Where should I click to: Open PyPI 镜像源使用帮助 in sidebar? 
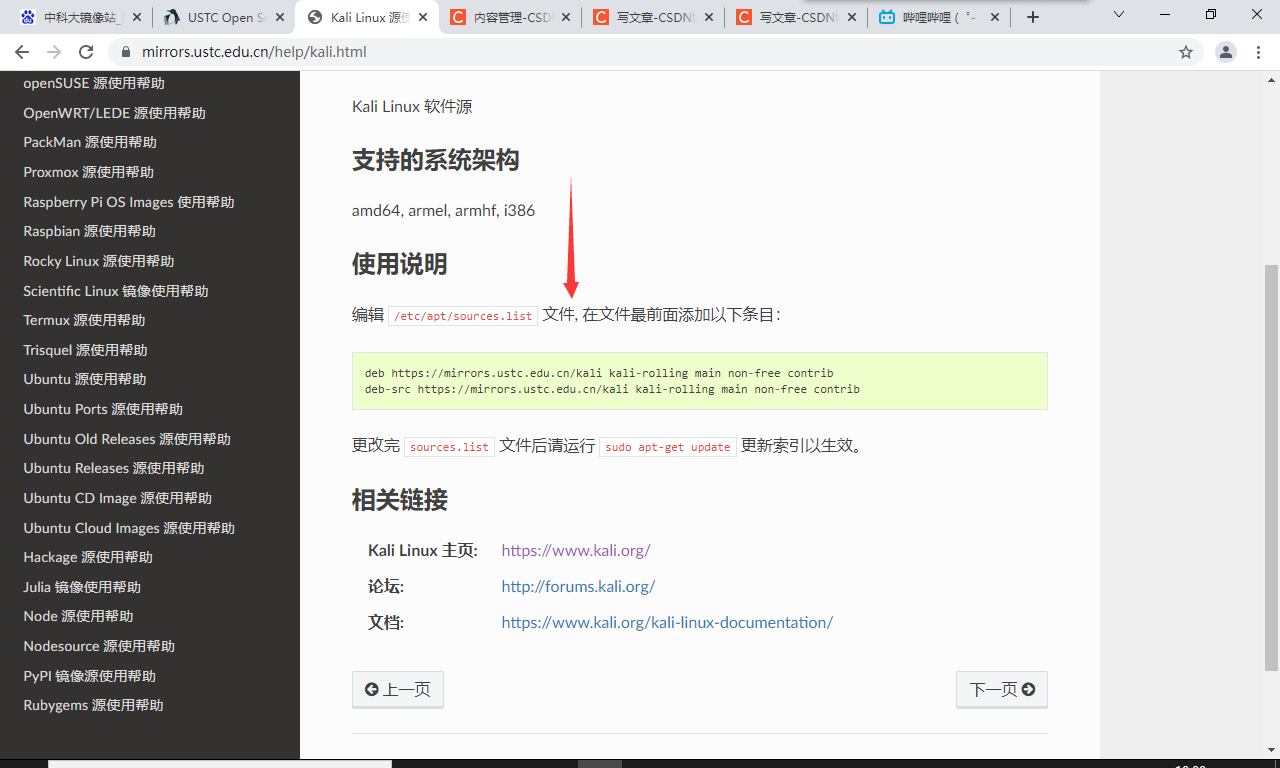click(90, 676)
